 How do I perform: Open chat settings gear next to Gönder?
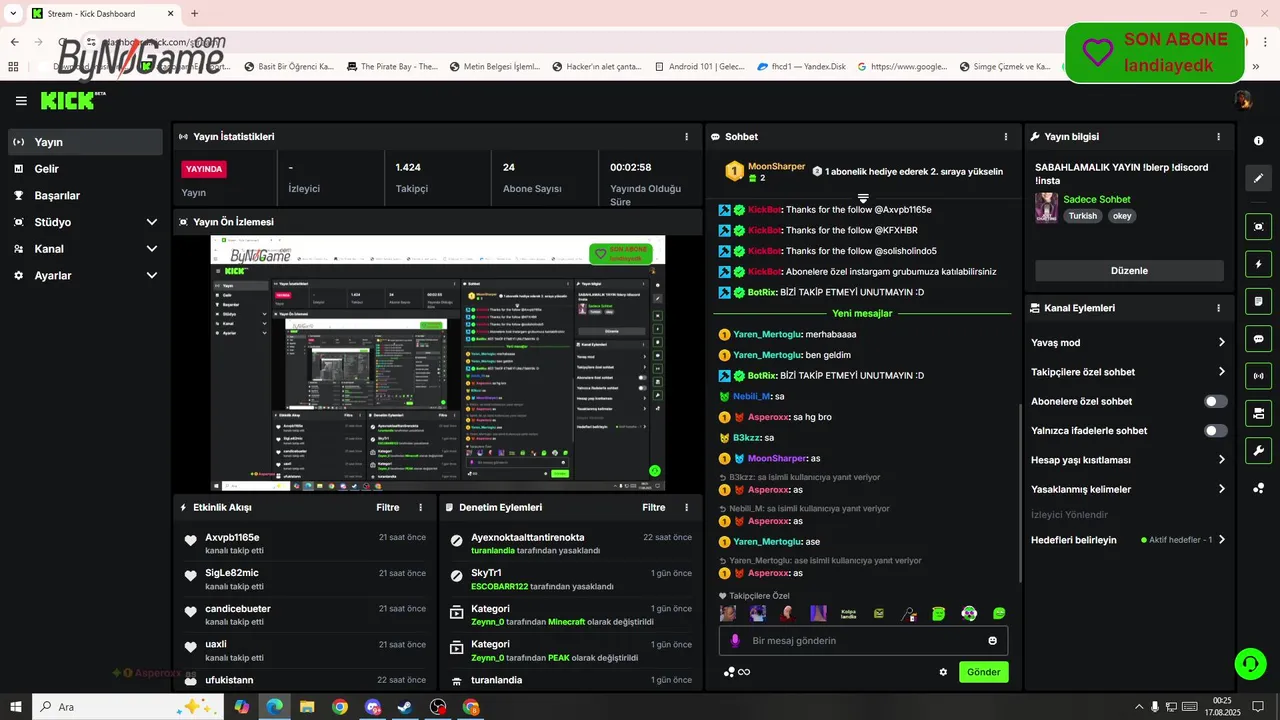pyautogui.click(x=943, y=672)
